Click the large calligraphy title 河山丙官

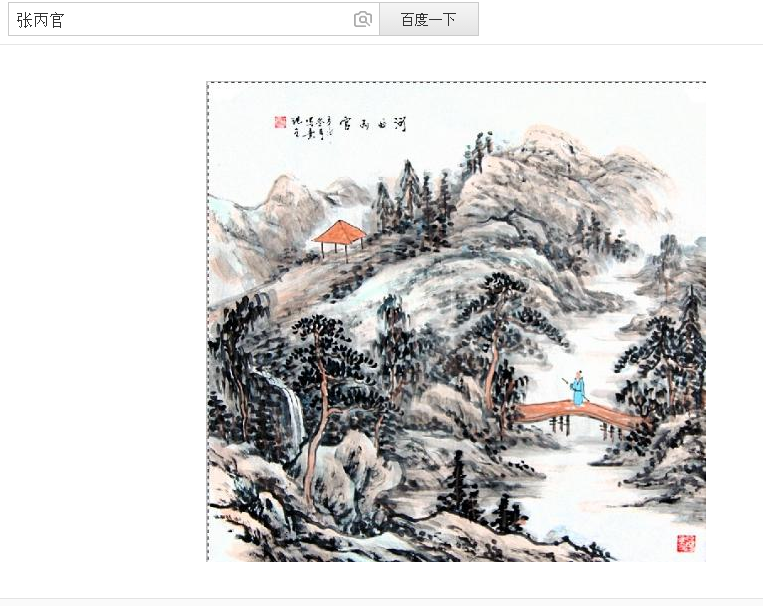click(373, 125)
